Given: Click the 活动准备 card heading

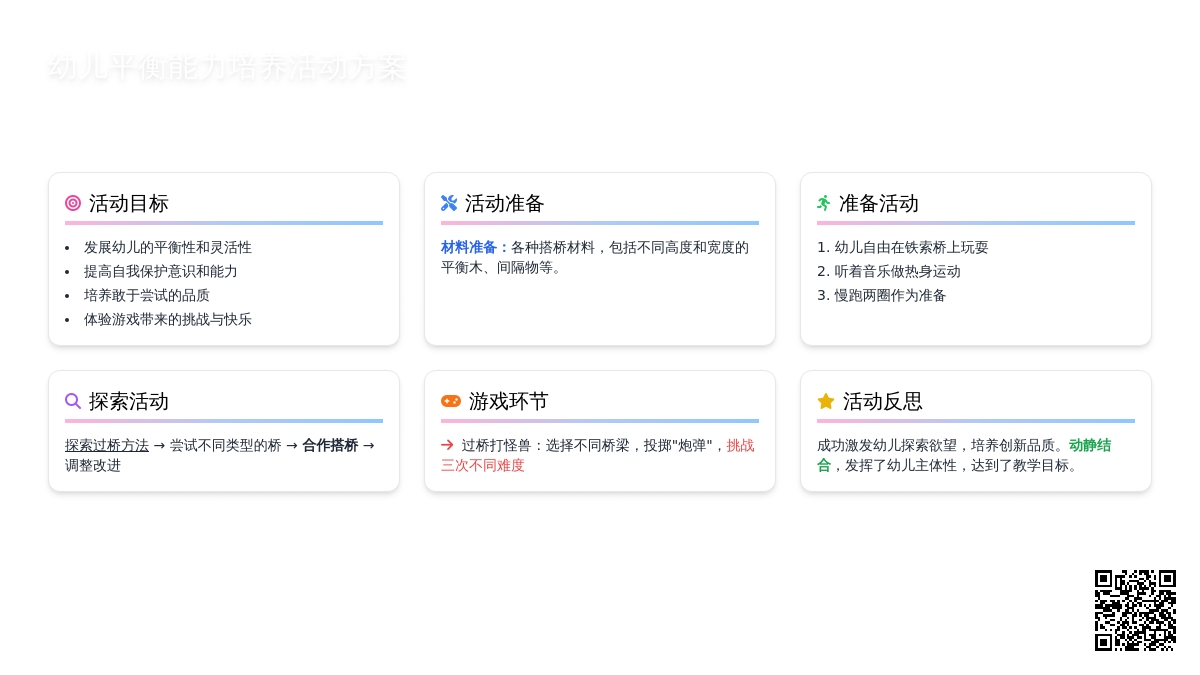Looking at the screenshot, I should [x=505, y=203].
